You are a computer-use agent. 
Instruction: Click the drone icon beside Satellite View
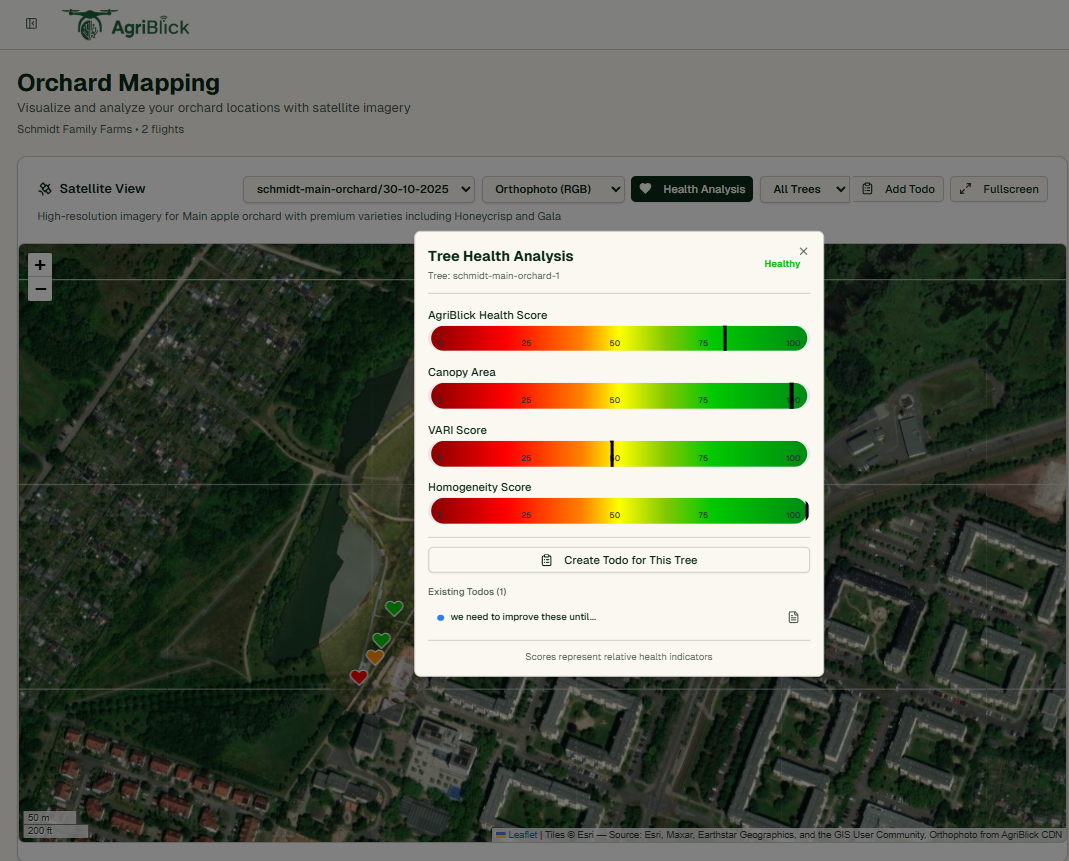pos(44,188)
